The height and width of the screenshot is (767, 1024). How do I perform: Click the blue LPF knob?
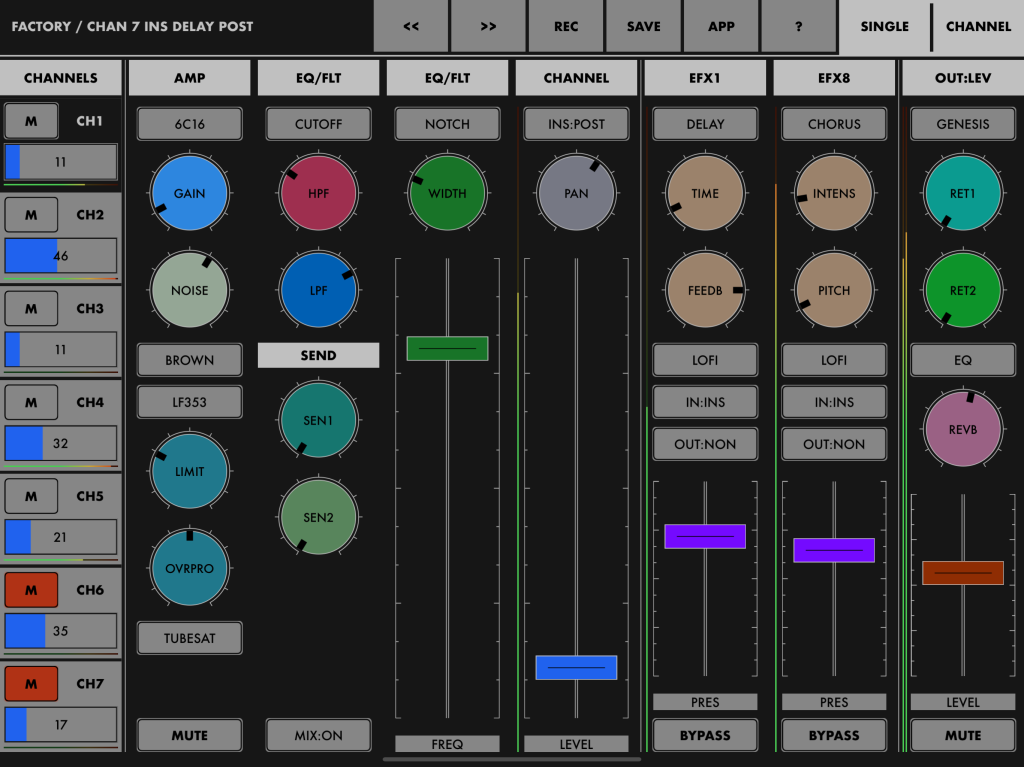click(318, 291)
